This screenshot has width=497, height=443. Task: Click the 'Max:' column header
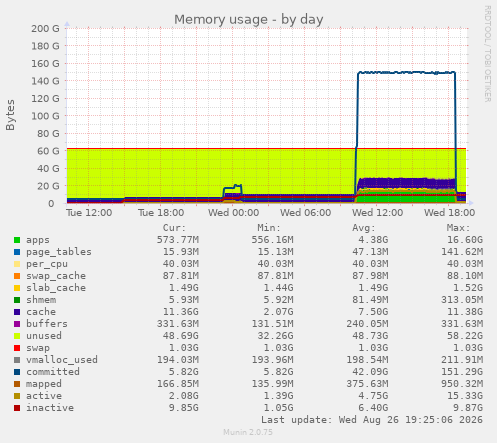coord(458,228)
